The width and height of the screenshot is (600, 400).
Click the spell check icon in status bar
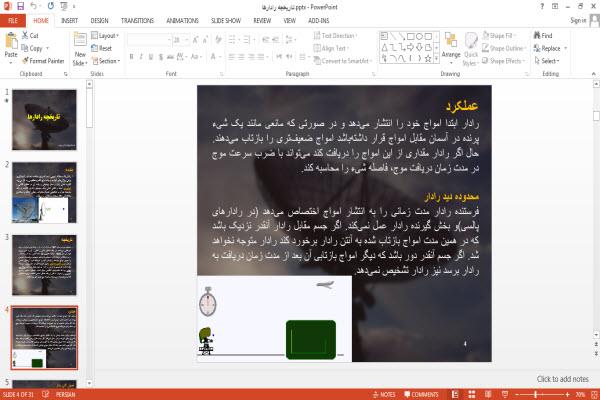tap(46, 394)
